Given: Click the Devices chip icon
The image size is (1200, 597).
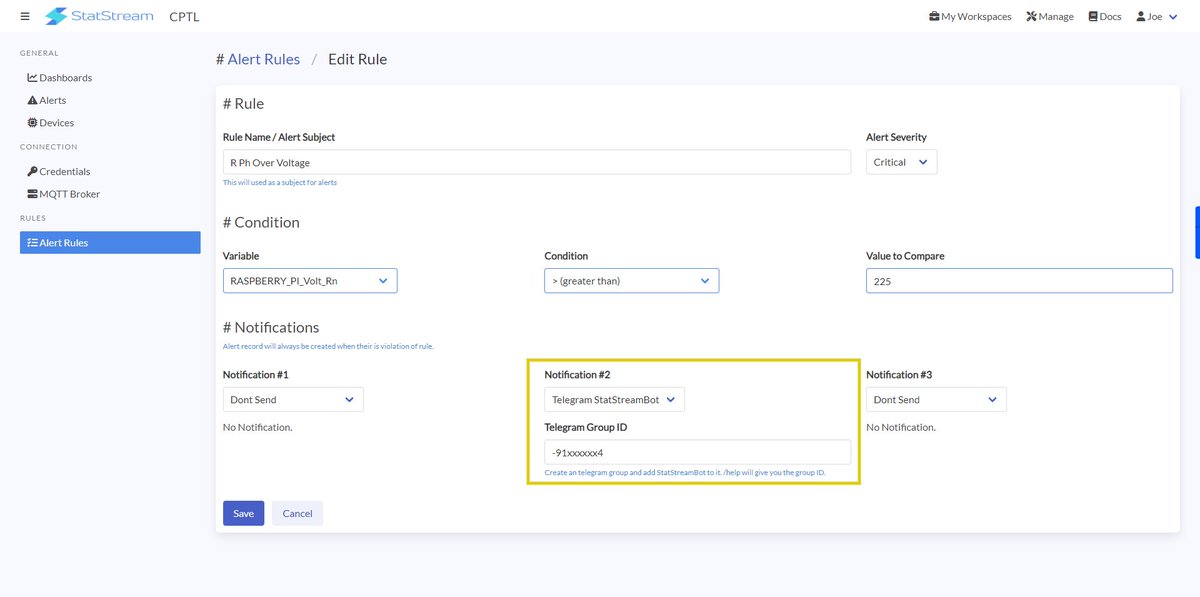Looking at the screenshot, I should coord(32,123).
